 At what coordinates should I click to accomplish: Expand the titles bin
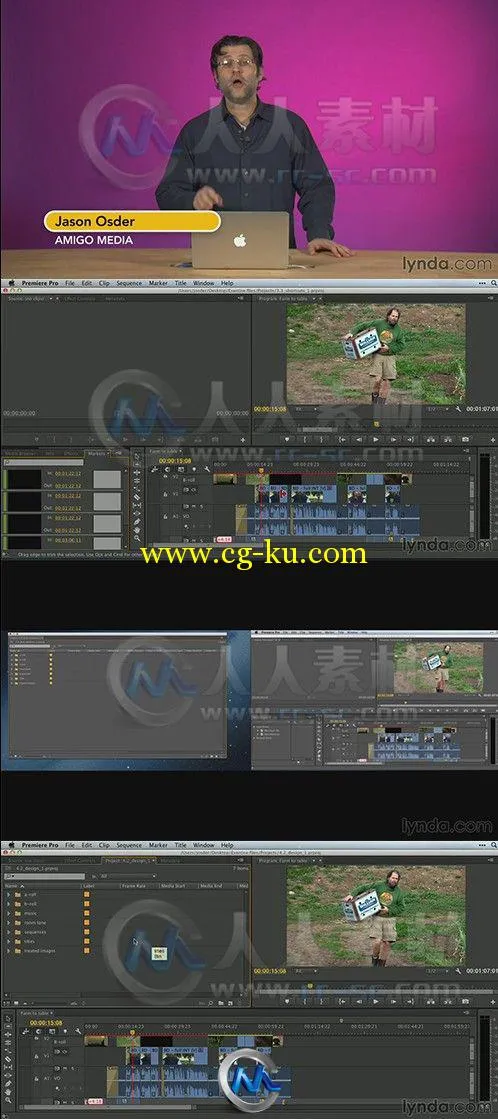[x=9, y=941]
